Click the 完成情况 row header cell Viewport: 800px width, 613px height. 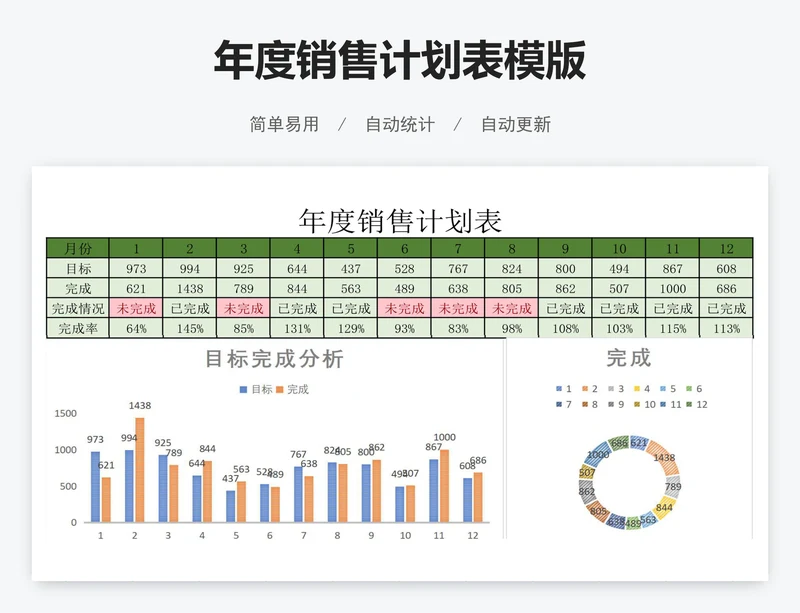click(x=78, y=308)
